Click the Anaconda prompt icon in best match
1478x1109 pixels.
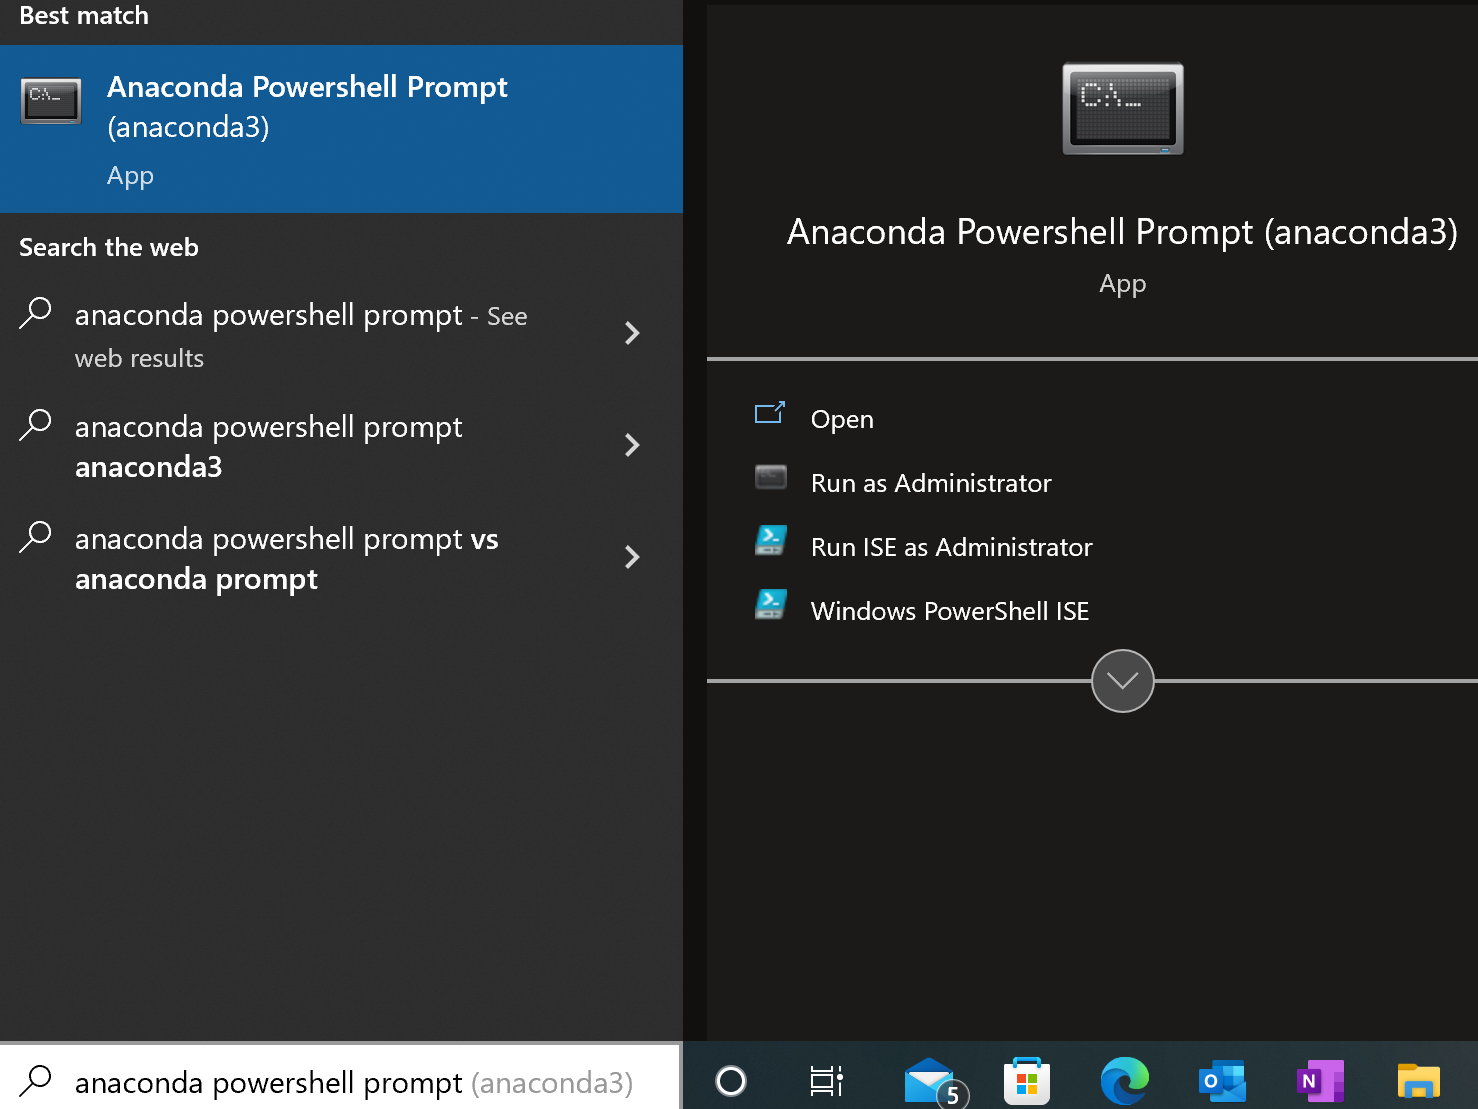[51, 100]
